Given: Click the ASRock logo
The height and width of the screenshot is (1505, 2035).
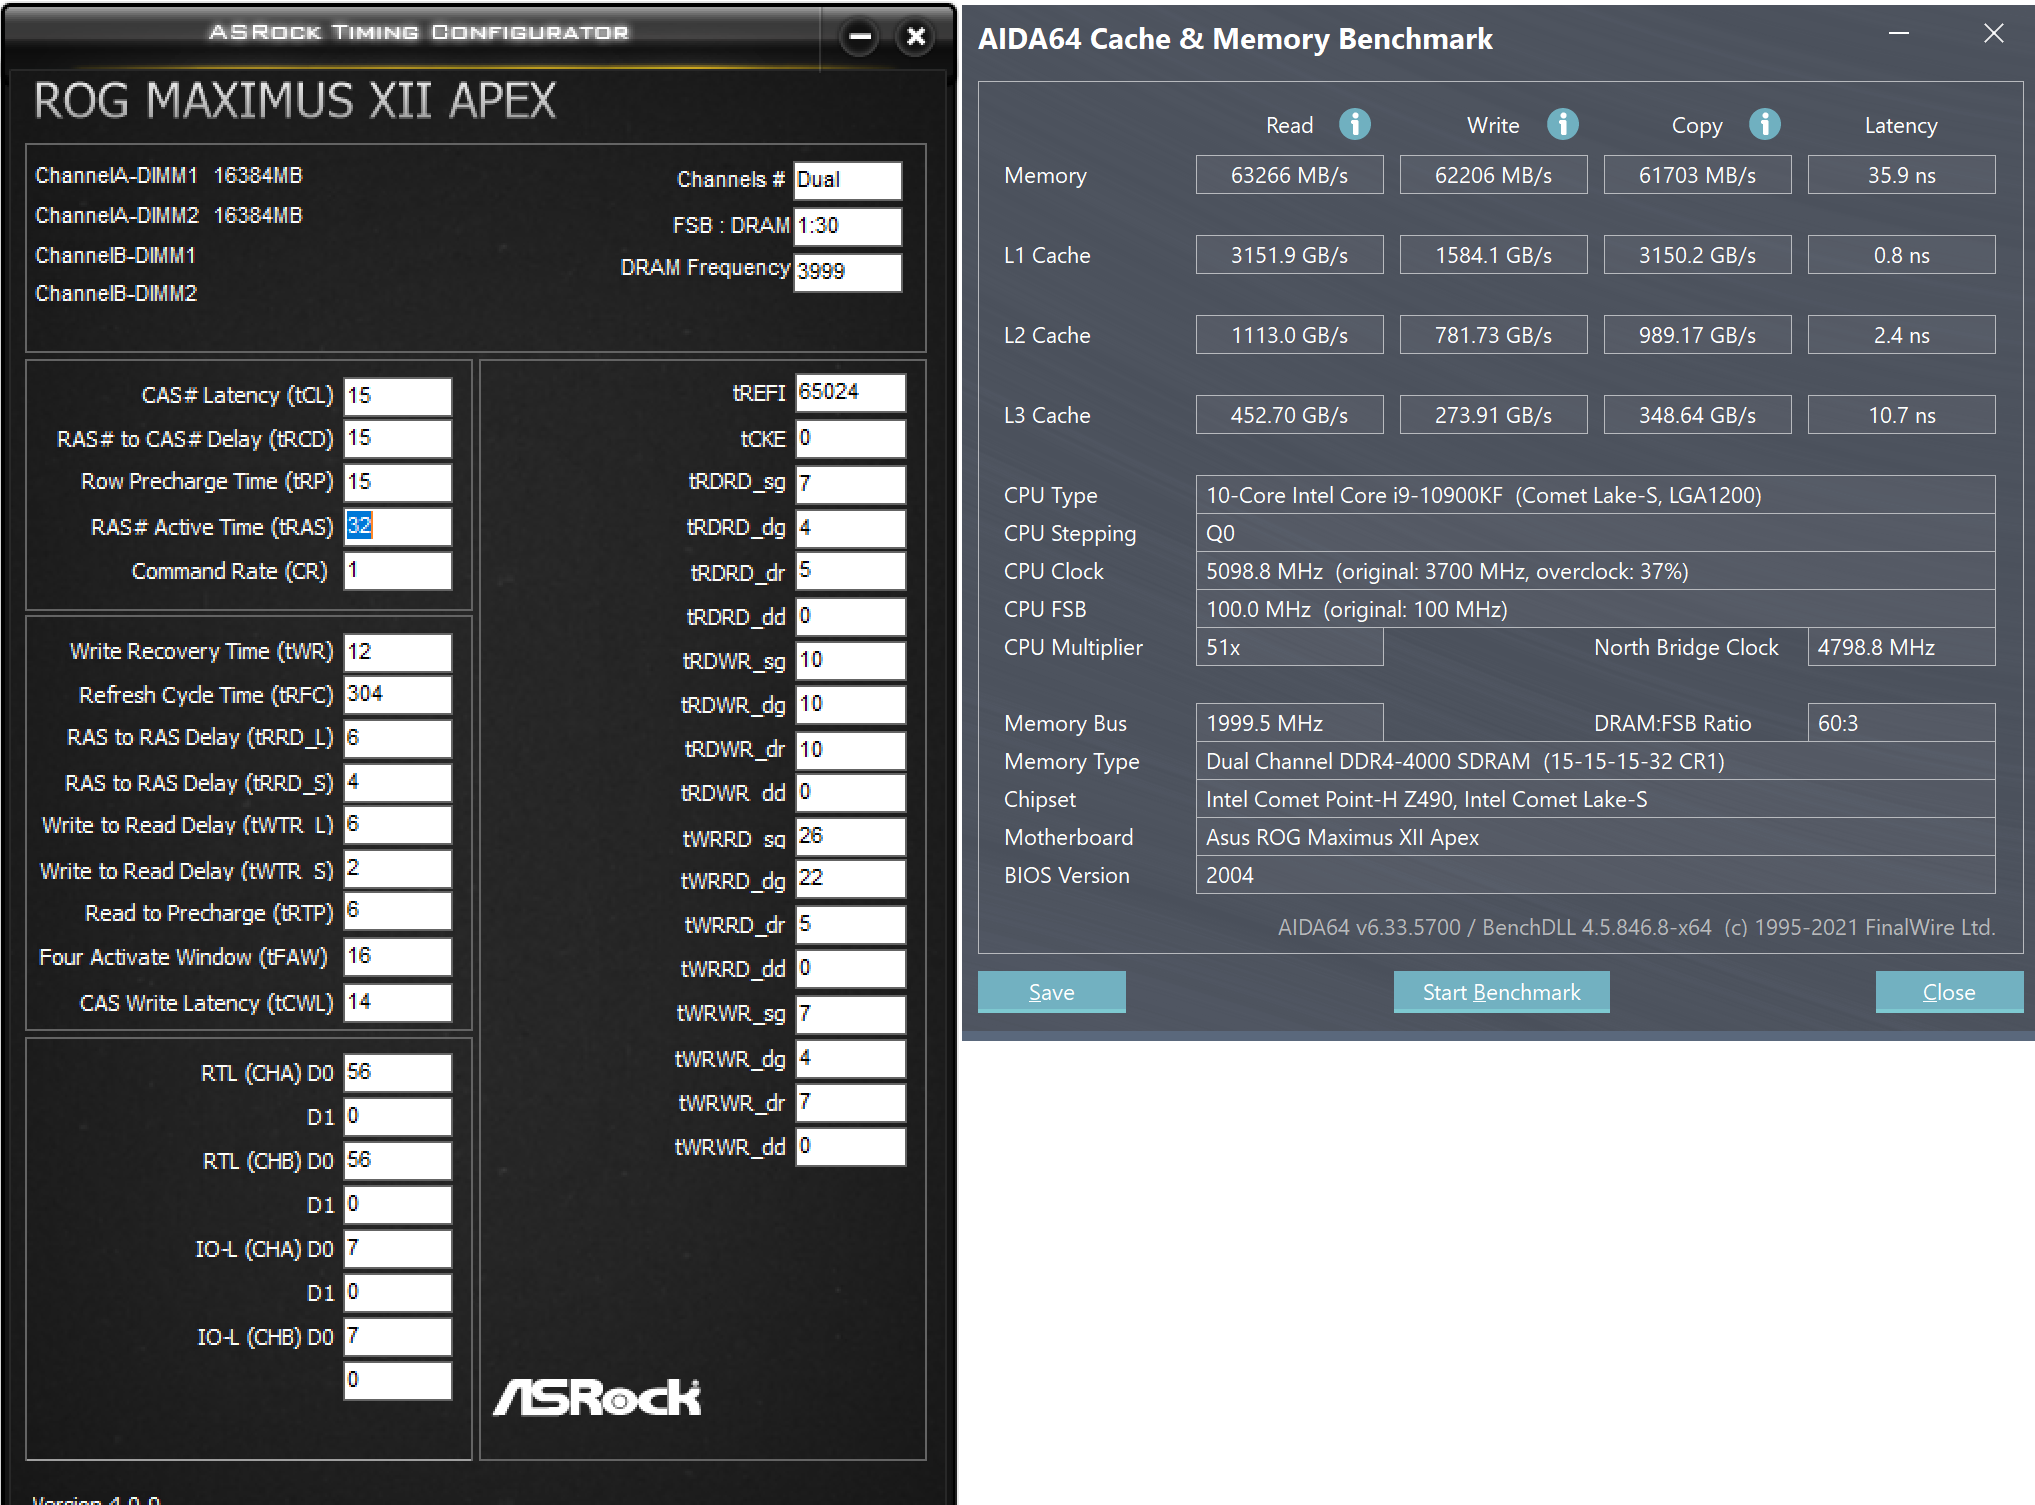Looking at the screenshot, I should click(x=597, y=1397).
